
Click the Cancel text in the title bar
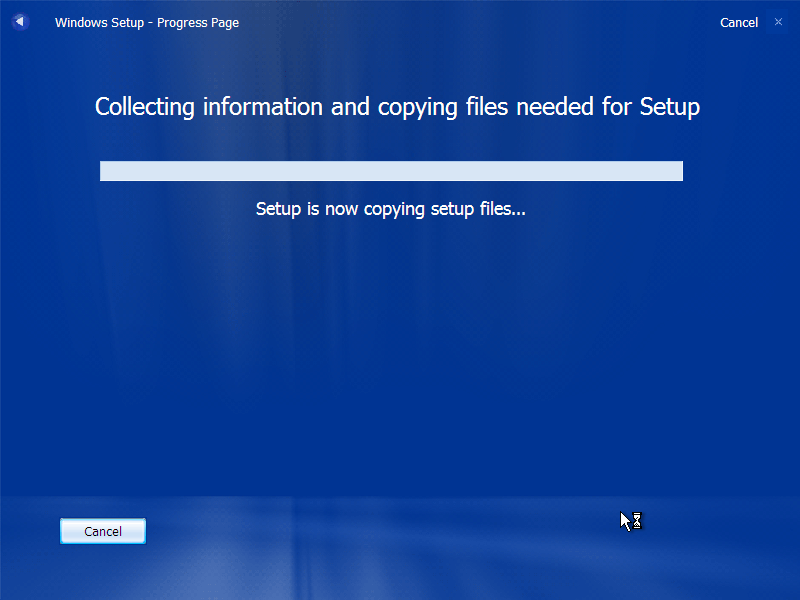pos(739,22)
